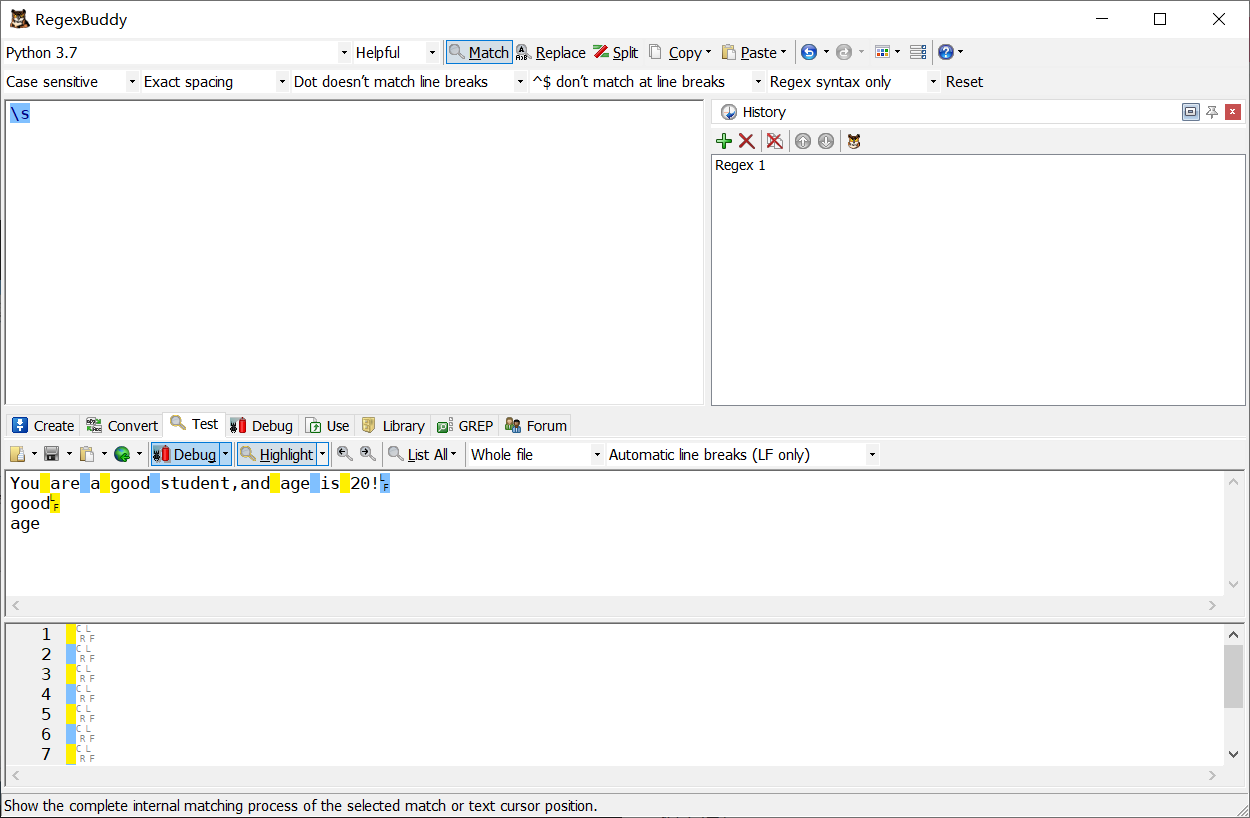
Task: Click the new test file icon
Action: [18, 454]
